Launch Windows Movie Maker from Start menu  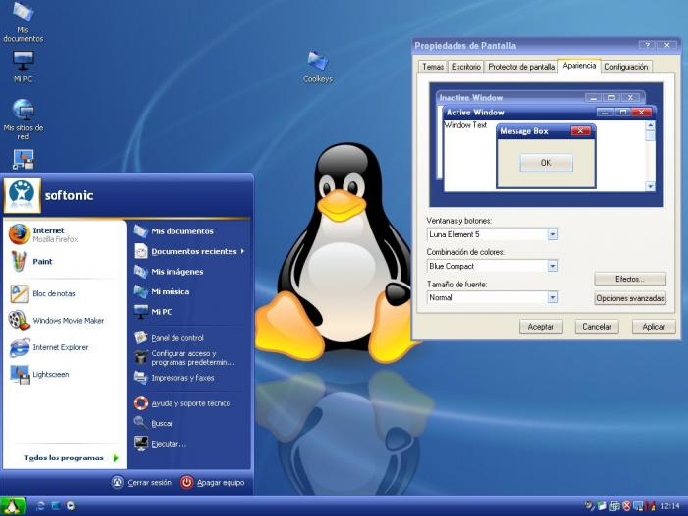57,321
